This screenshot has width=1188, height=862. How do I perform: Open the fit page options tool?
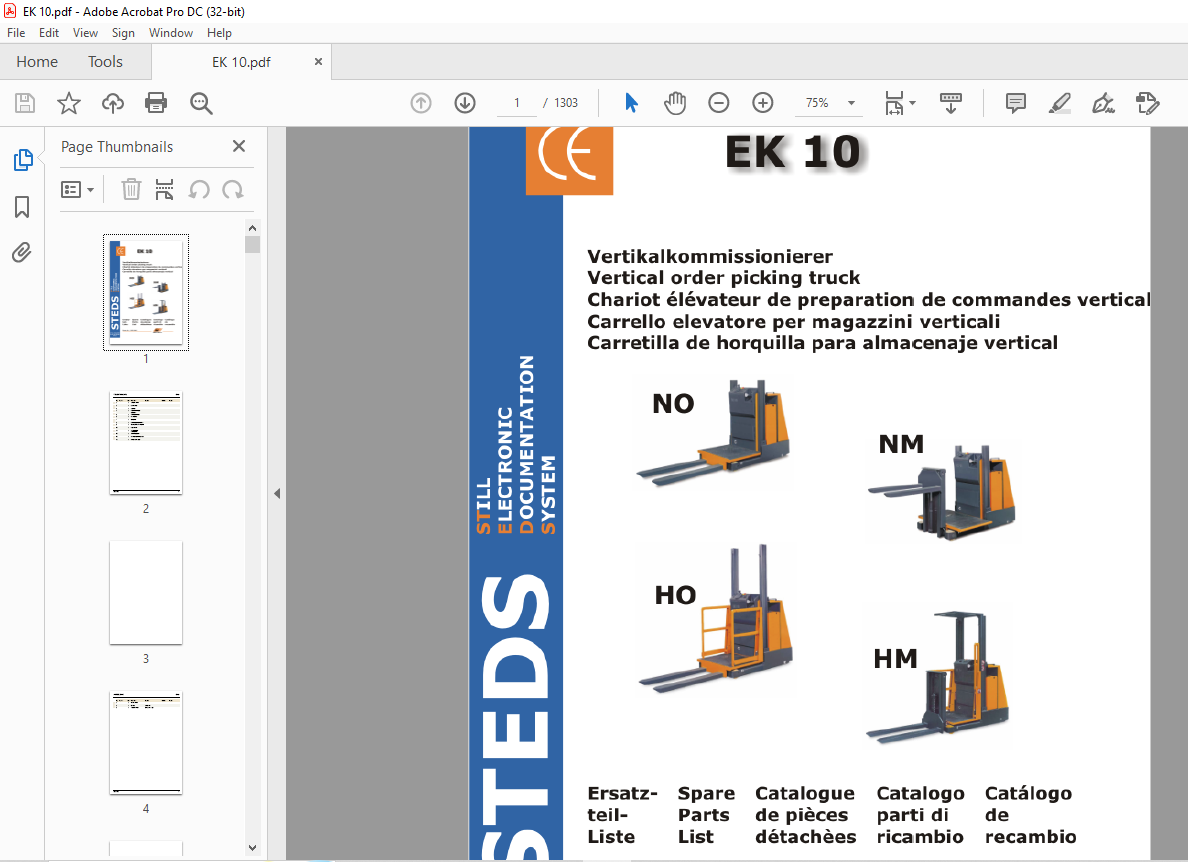pyautogui.click(x=894, y=103)
